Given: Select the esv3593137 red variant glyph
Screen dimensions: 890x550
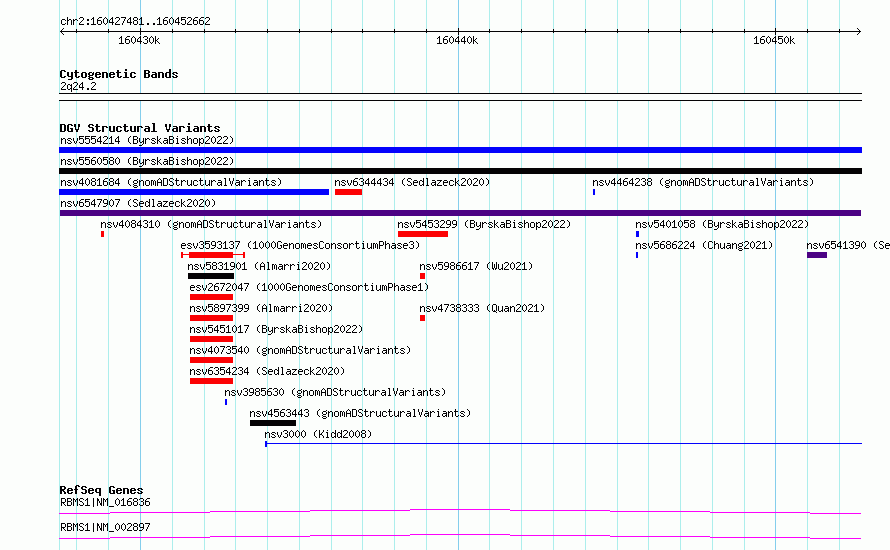Looking at the screenshot, I should pyautogui.click(x=213, y=255).
